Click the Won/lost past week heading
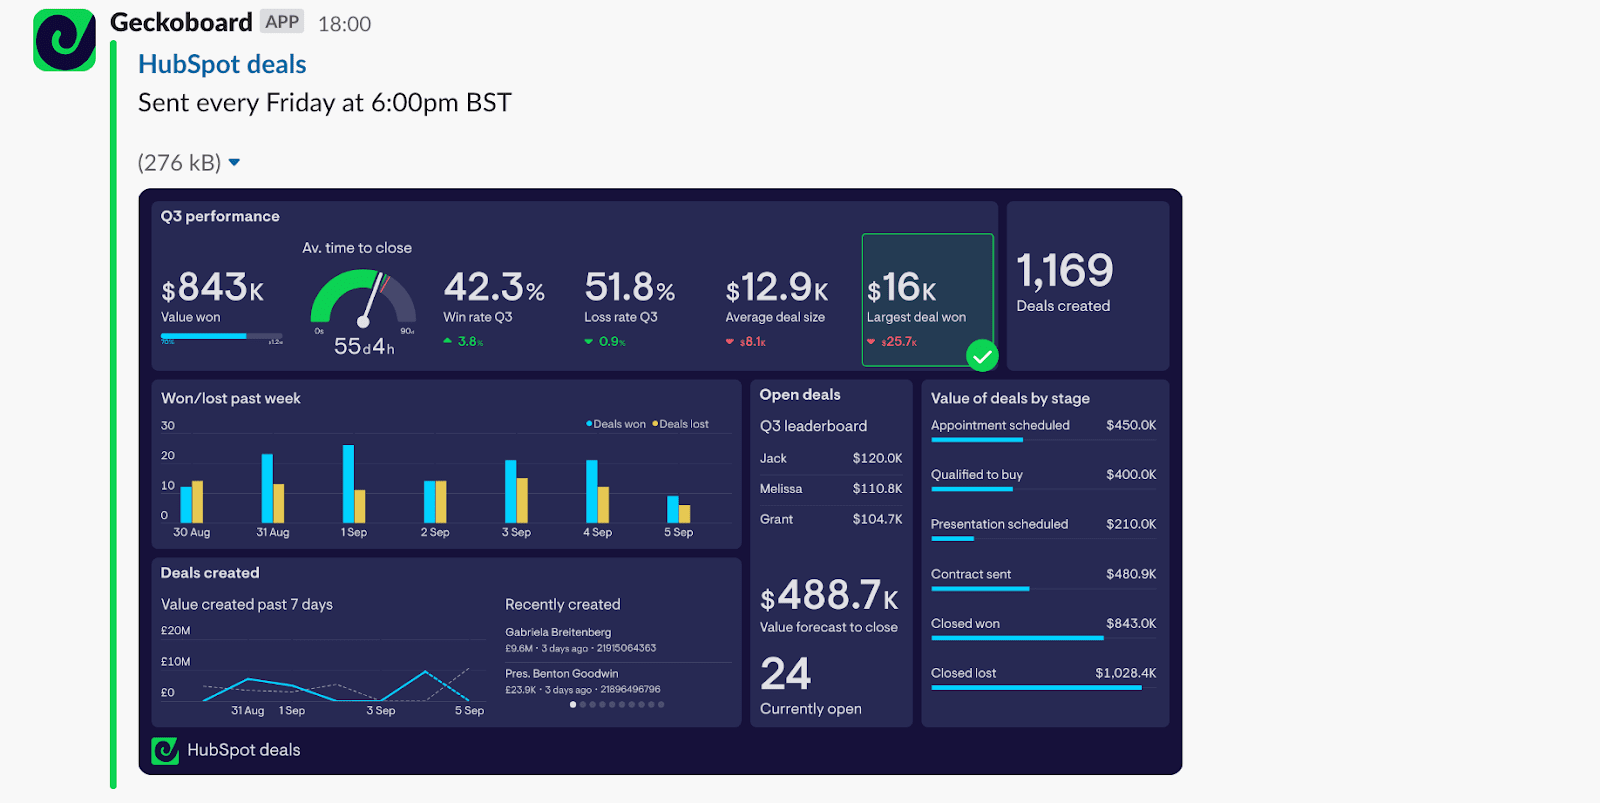 coord(231,398)
